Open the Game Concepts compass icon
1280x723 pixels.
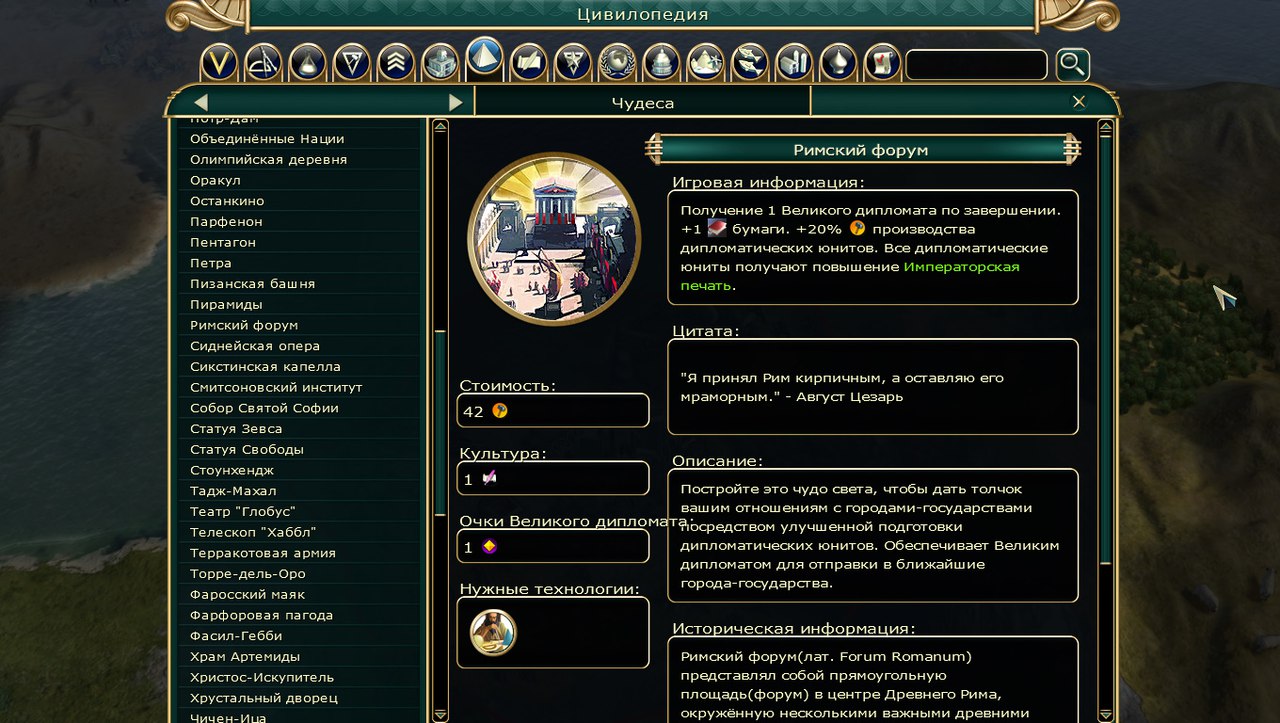click(263, 63)
